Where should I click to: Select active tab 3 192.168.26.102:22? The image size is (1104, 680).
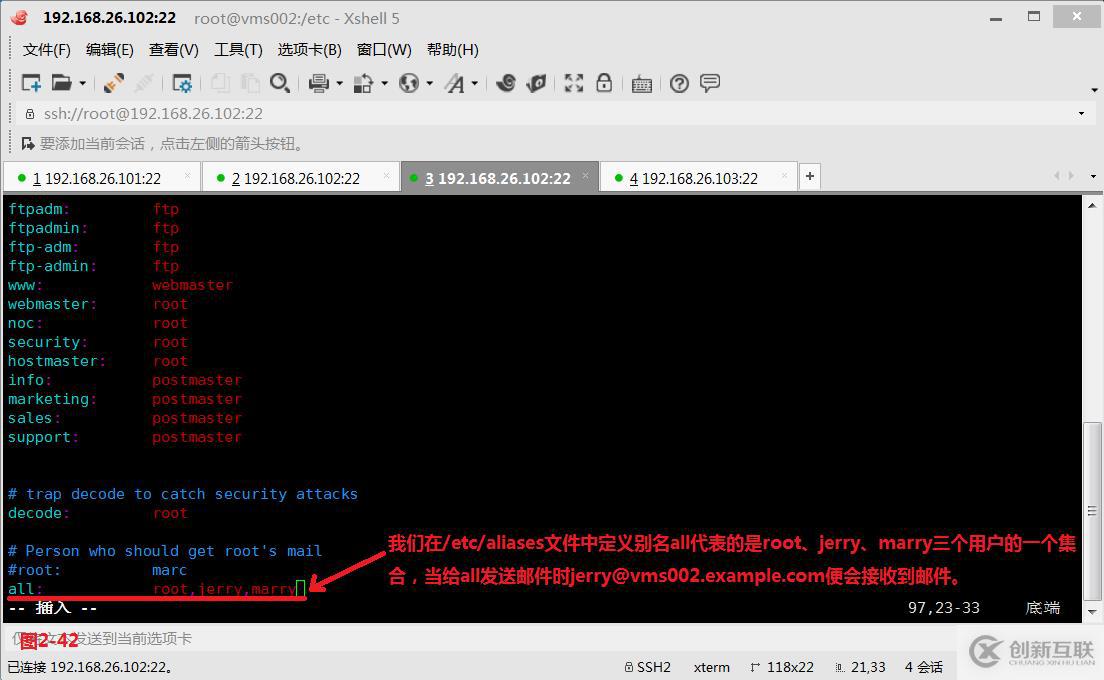500,178
